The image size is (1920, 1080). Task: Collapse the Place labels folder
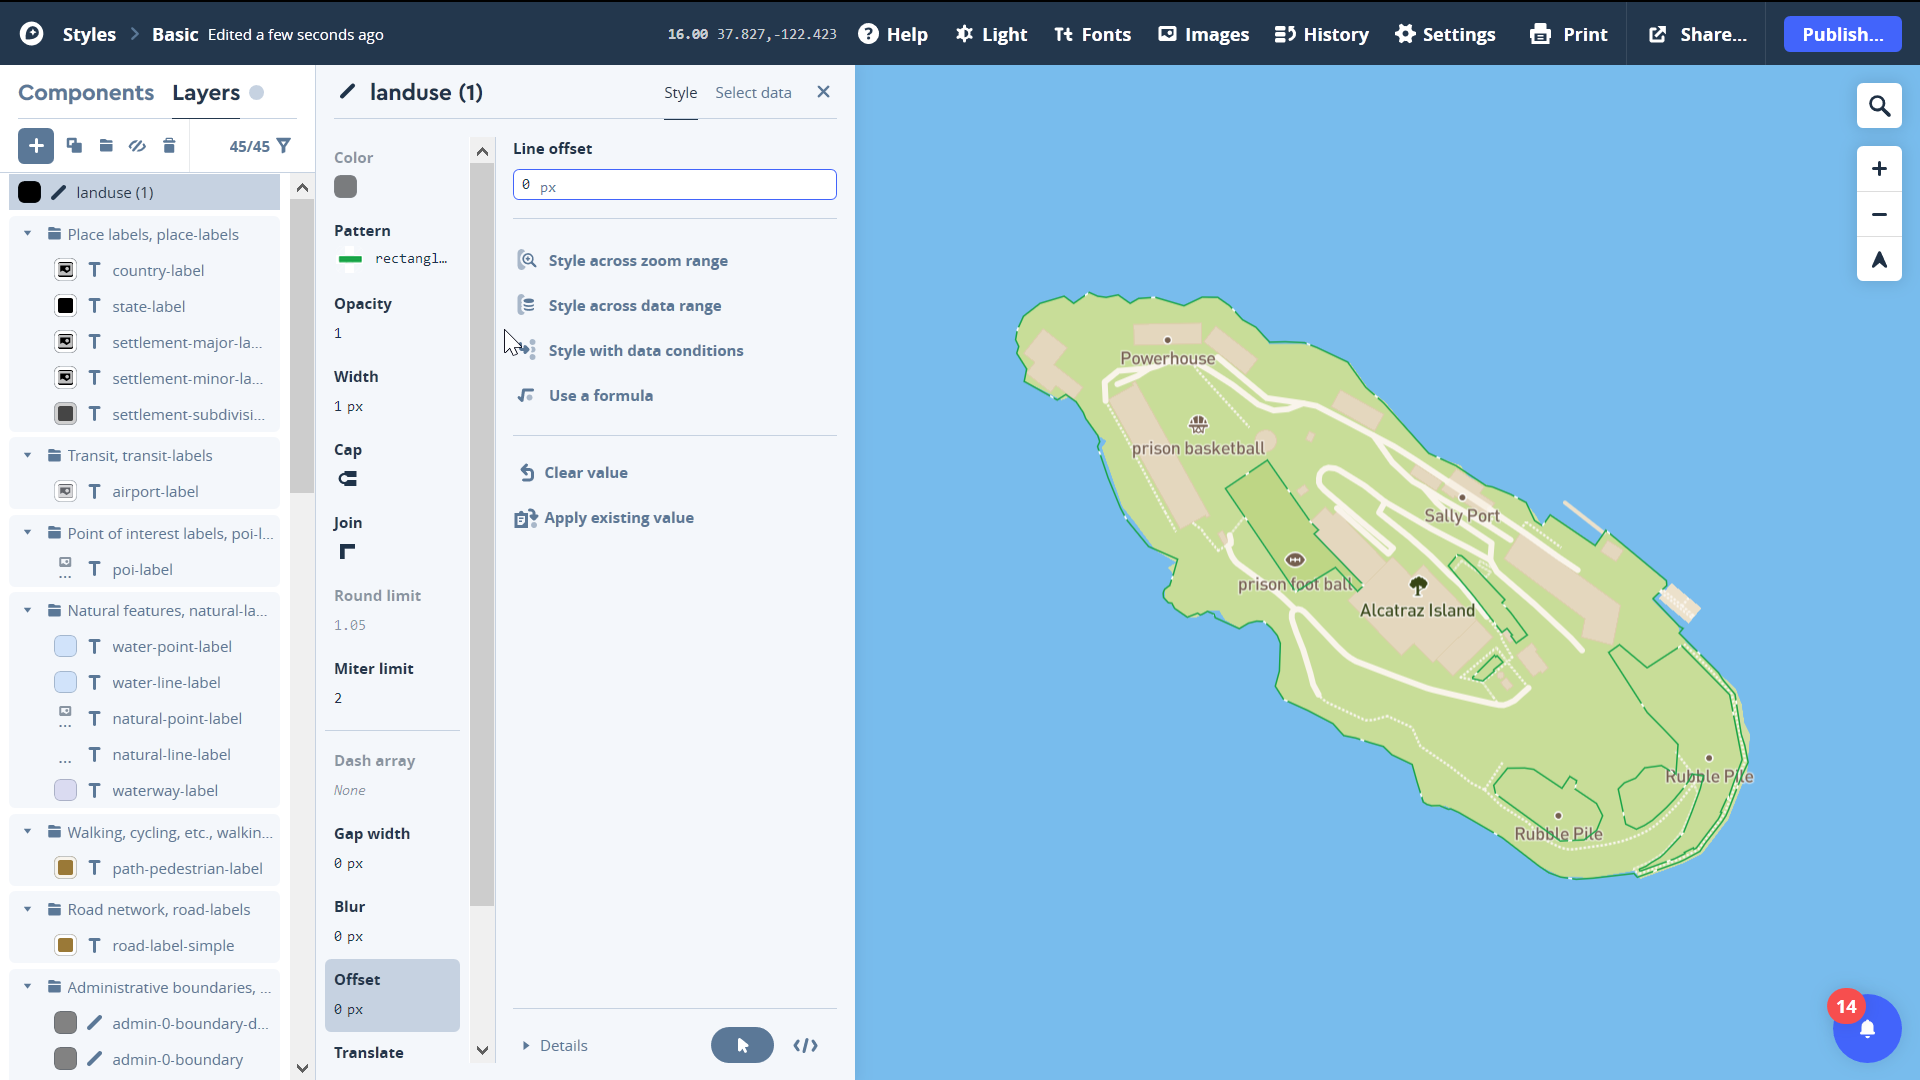[x=28, y=234]
